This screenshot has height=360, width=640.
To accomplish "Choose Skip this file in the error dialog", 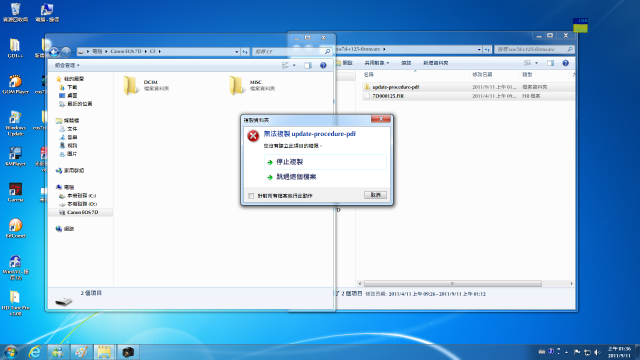I will [x=325, y=177].
